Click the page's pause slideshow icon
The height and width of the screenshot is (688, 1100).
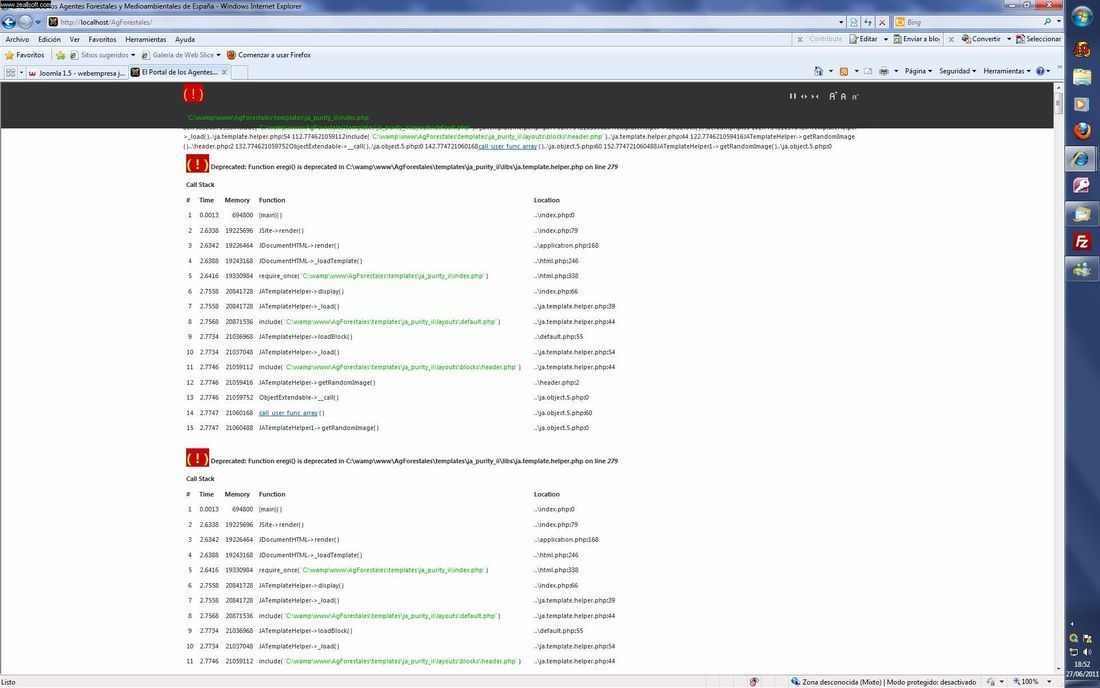pyautogui.click(x=793, y=96)
